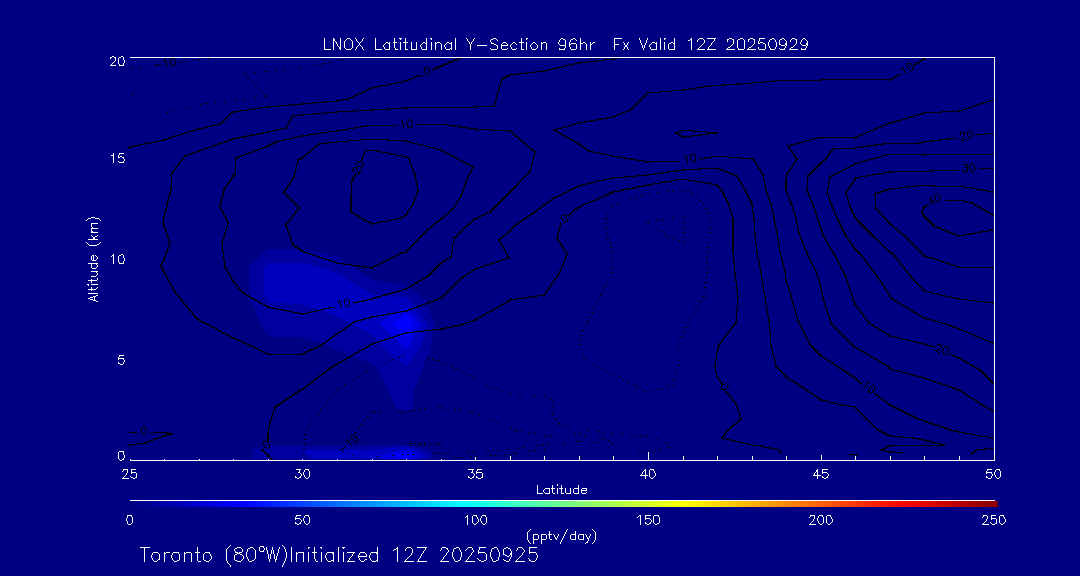This screenshot has width=1080, height=576.
Task: Click altitude axis tick label '20'
Action: (114, 60)
